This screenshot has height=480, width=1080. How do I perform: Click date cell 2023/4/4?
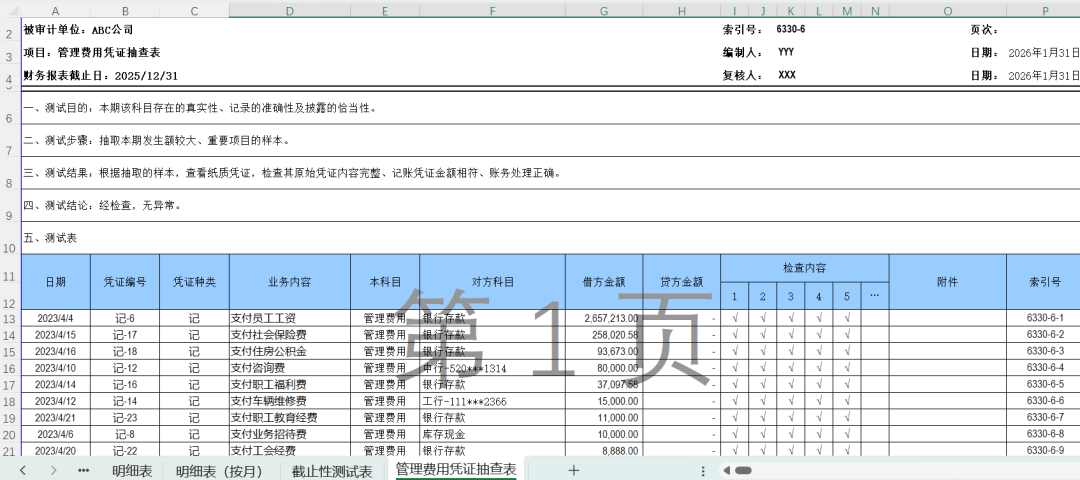click(x=56, y=318)
